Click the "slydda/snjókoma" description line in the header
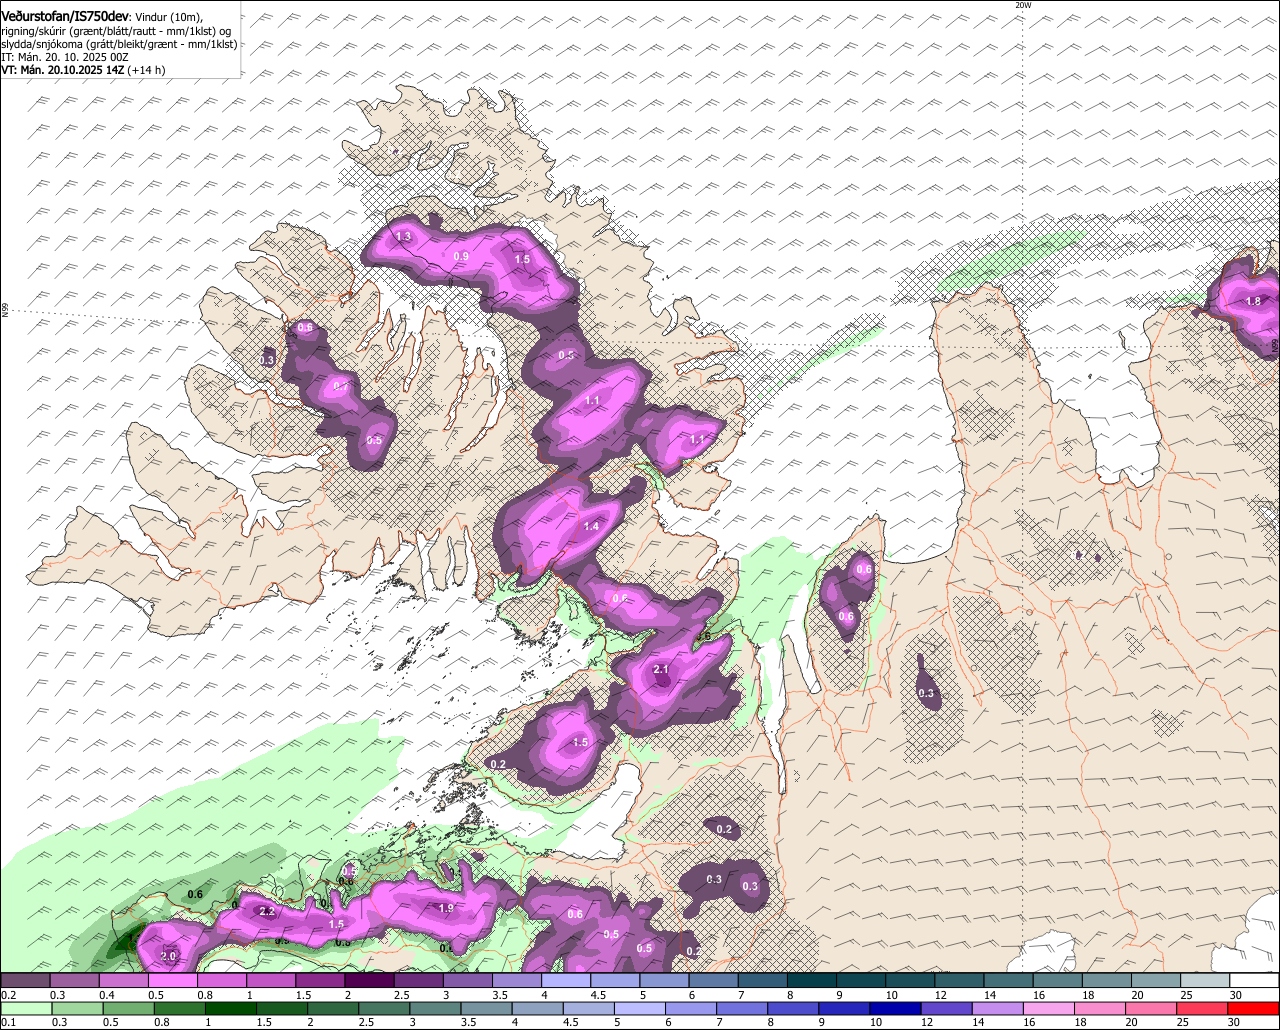Image resolution: width=1280 pixels, height=1030 pixels. pos(118,44)
